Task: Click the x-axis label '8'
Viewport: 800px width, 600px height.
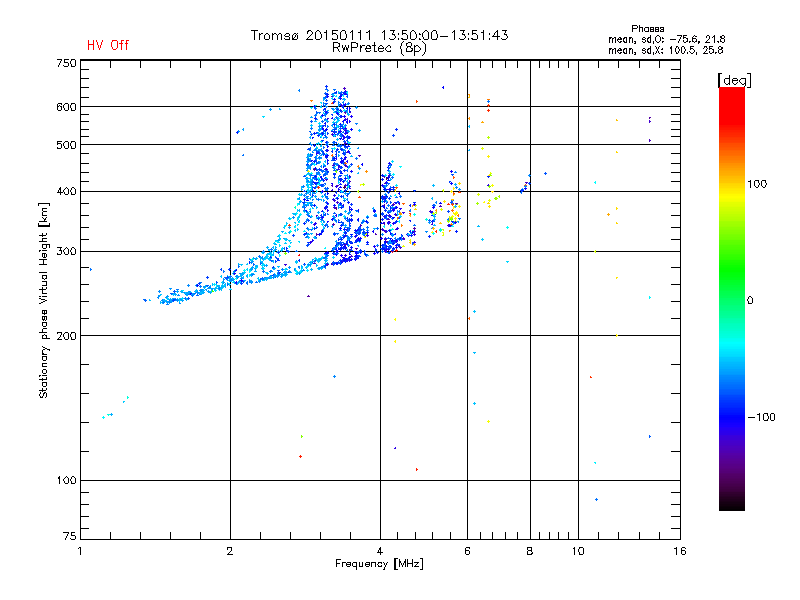Action: pos(530,551)
